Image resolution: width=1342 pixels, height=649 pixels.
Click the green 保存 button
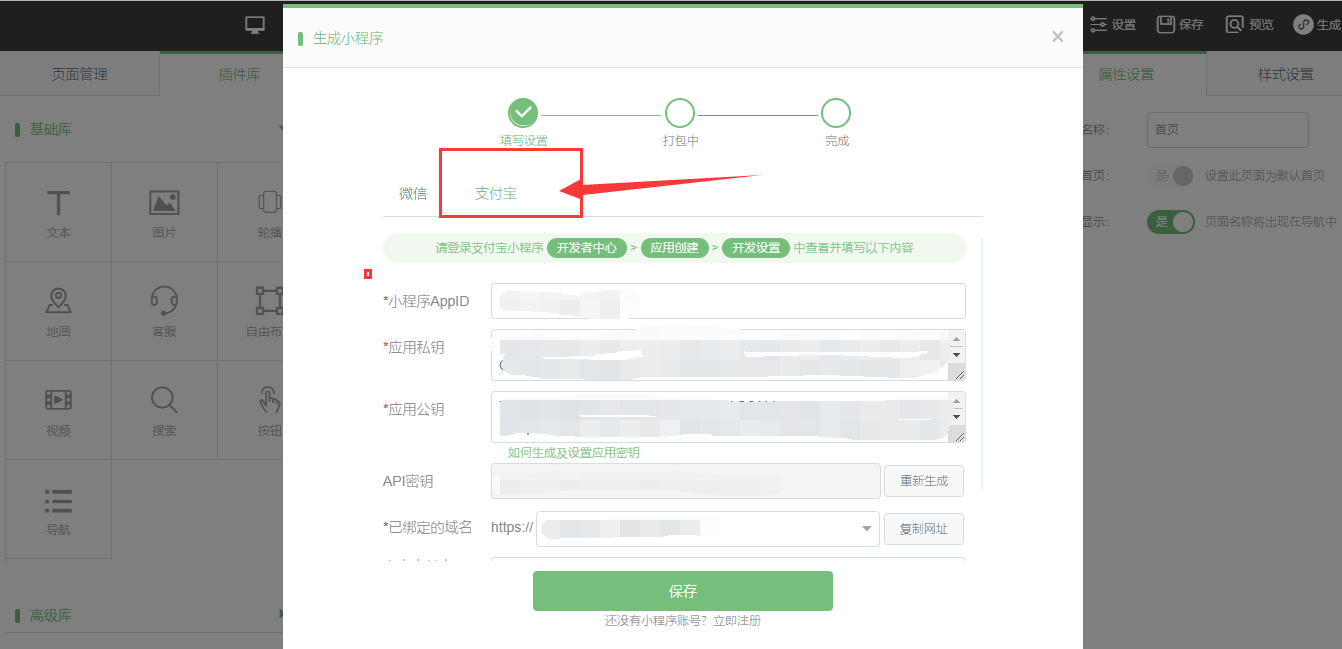tap(682, 591)
